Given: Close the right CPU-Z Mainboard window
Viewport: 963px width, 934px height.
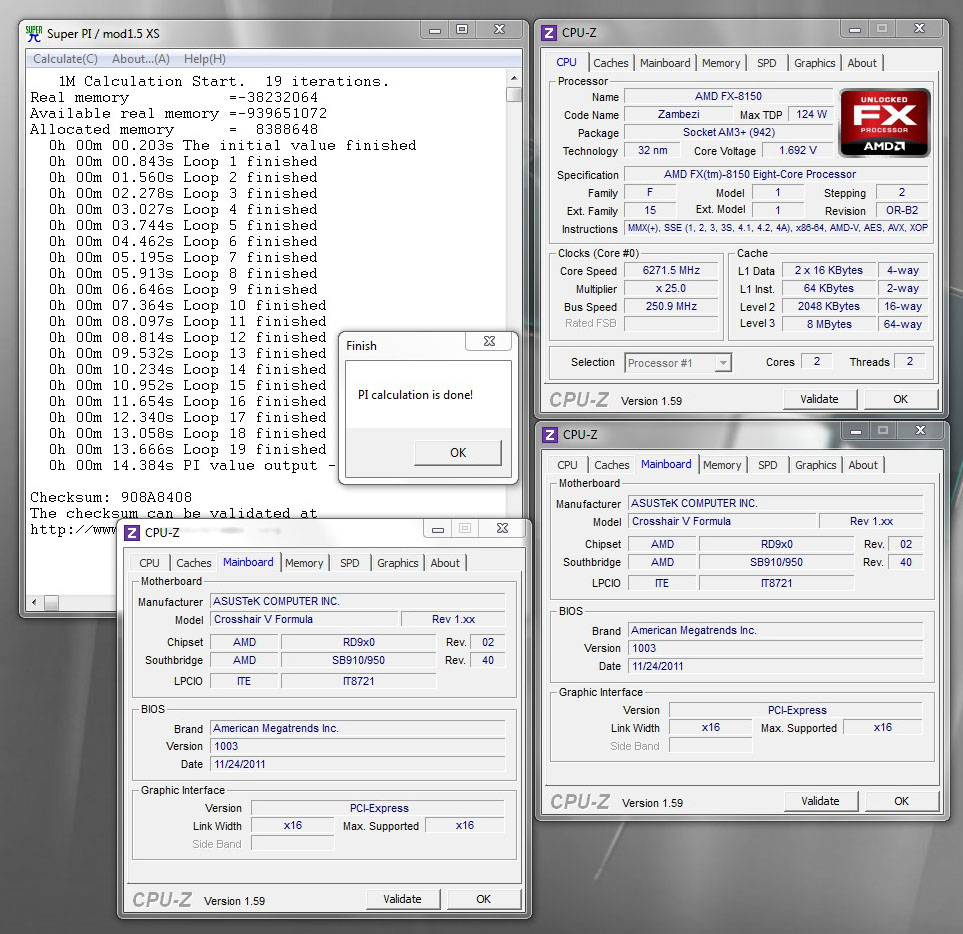Looking at the screenshot, I should tap(920, 431).
